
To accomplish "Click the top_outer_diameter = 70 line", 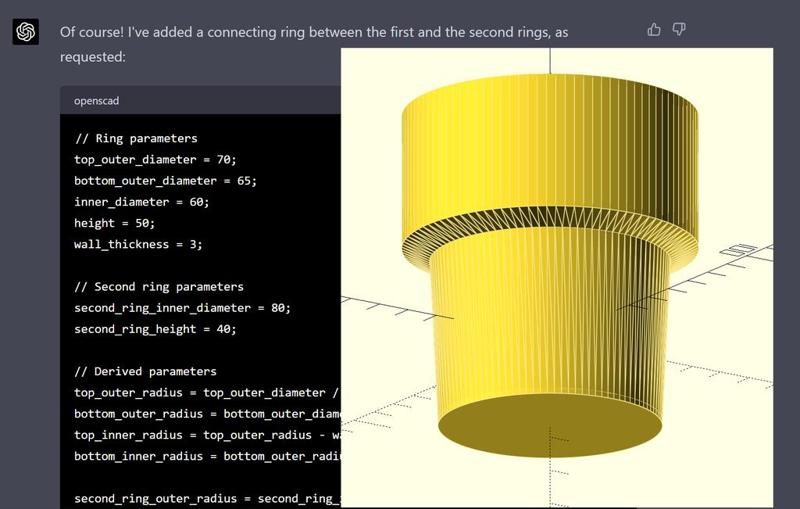I will coord(155,160).
